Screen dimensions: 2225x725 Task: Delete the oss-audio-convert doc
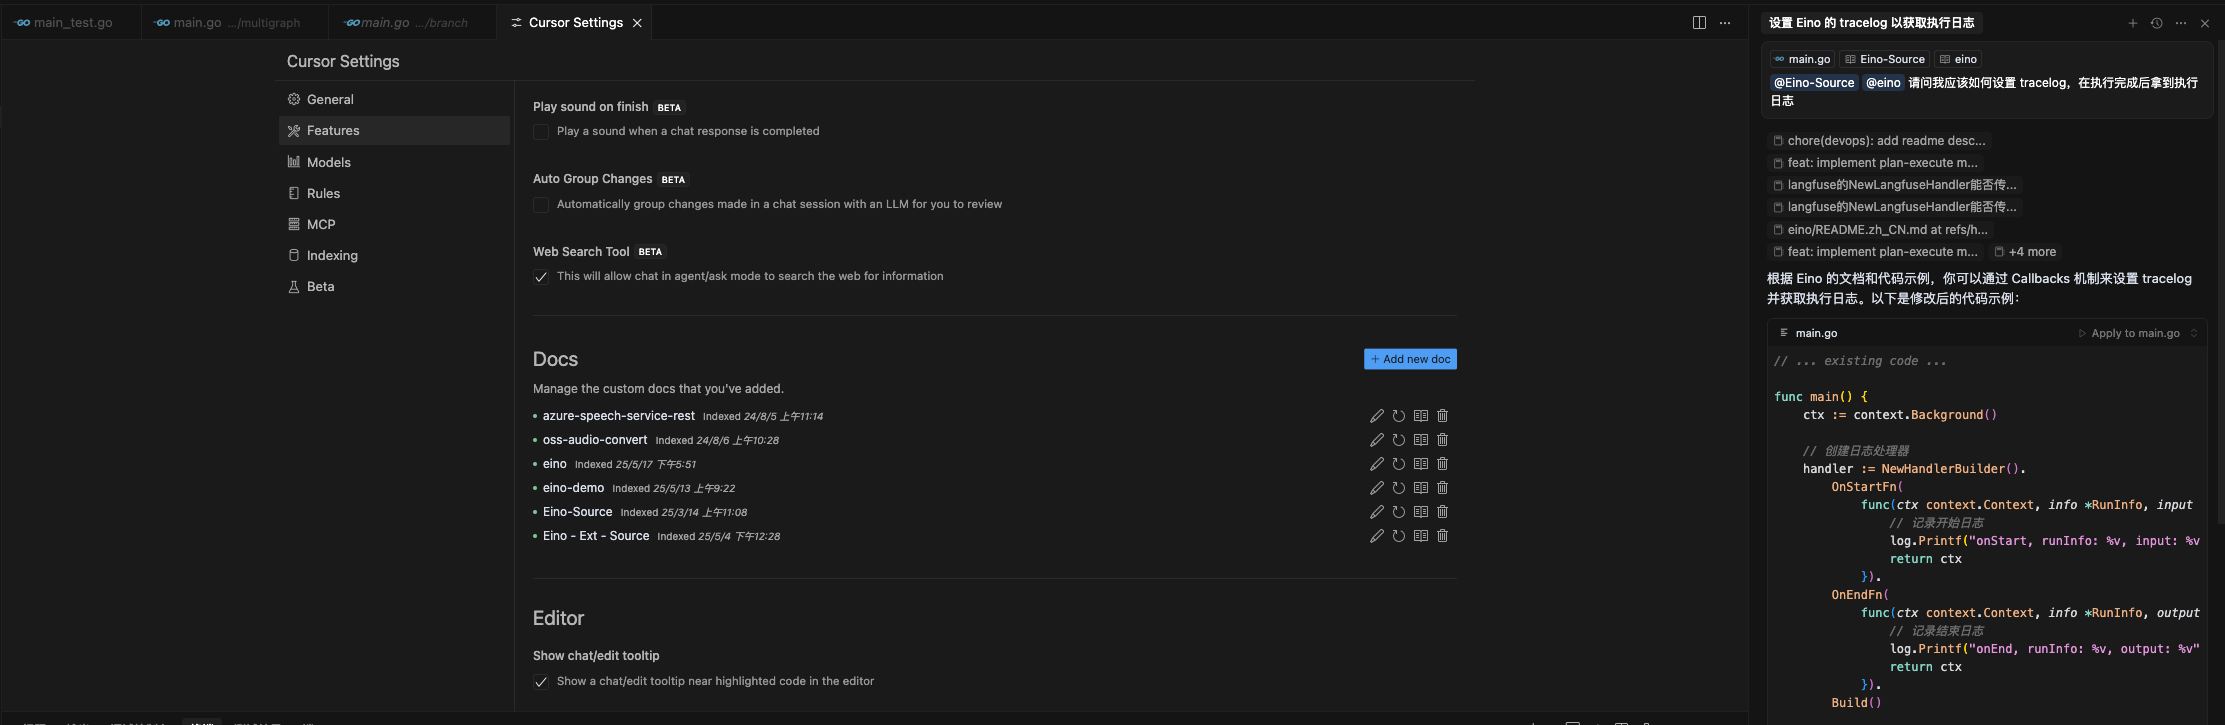(x=1443, y=440)
